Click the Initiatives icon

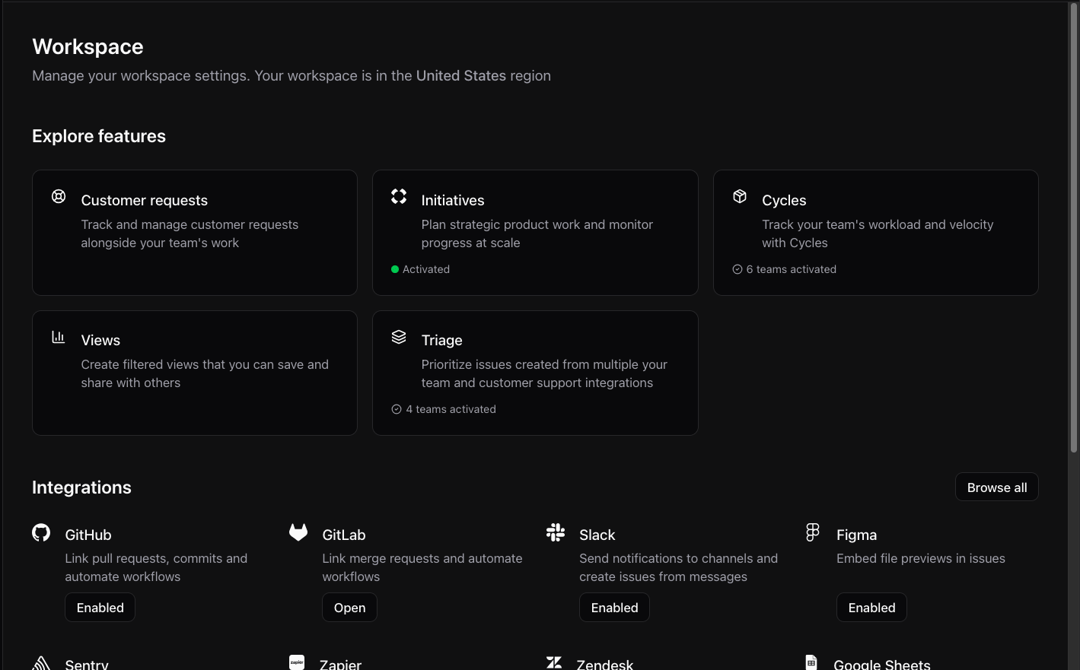[x=399, y=197]
